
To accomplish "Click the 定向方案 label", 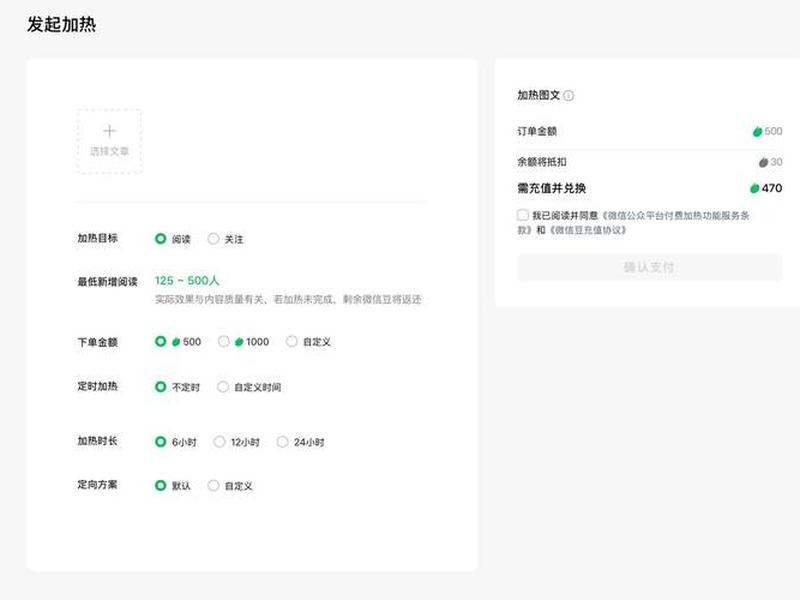I will click(97, 485).
